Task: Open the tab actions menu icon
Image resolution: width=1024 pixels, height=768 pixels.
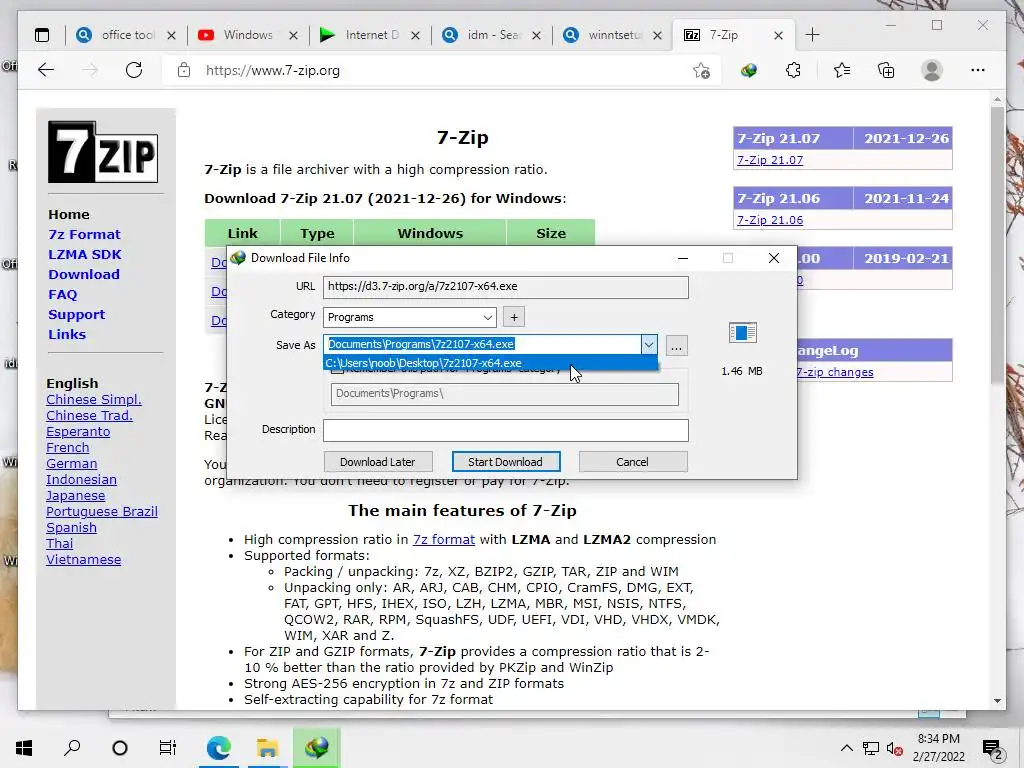Action: [x=42, y=35]
